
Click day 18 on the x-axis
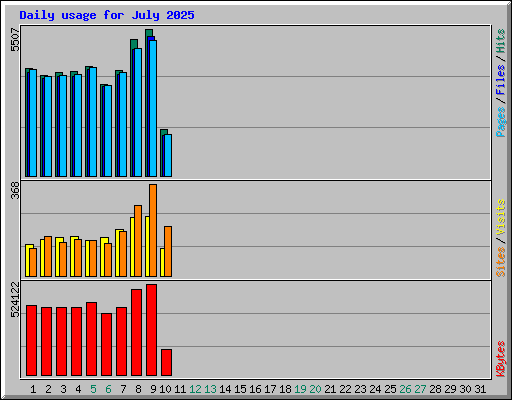(285, 389)
